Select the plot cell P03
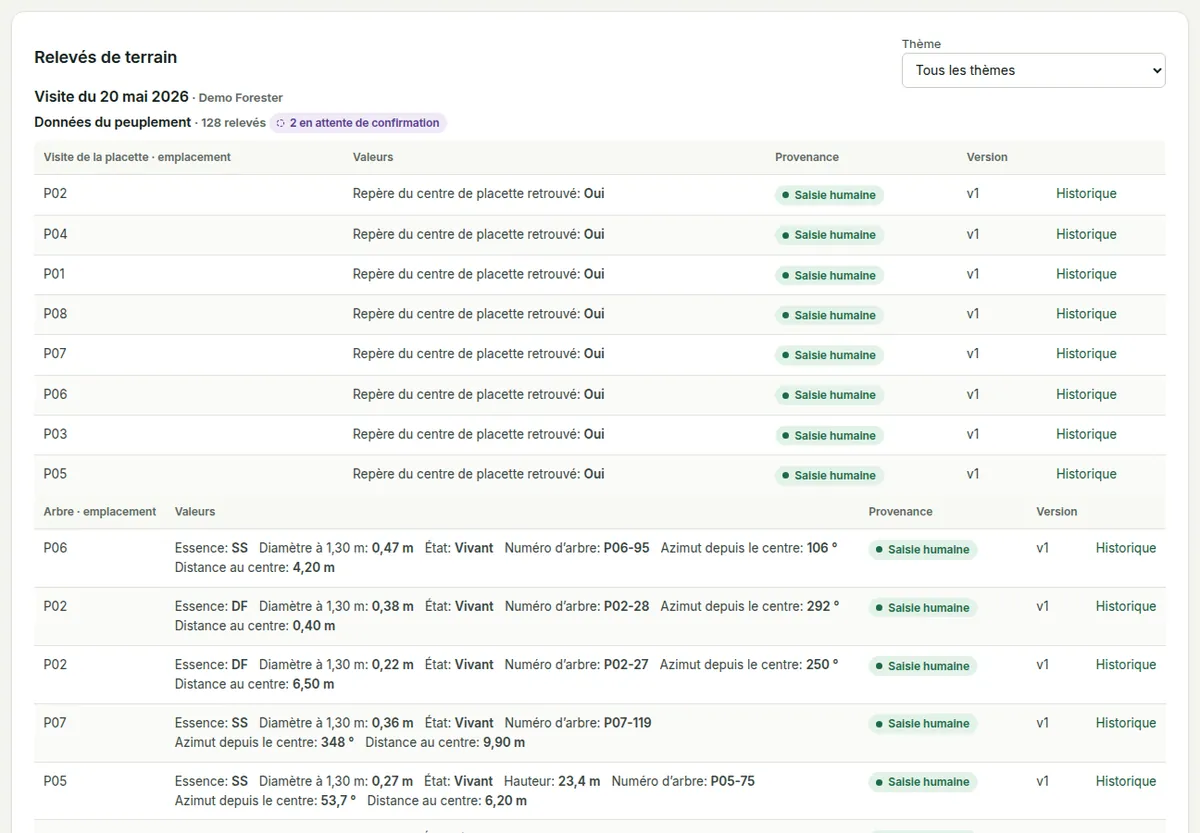The image size is (1200, 833). pos(56,434)
